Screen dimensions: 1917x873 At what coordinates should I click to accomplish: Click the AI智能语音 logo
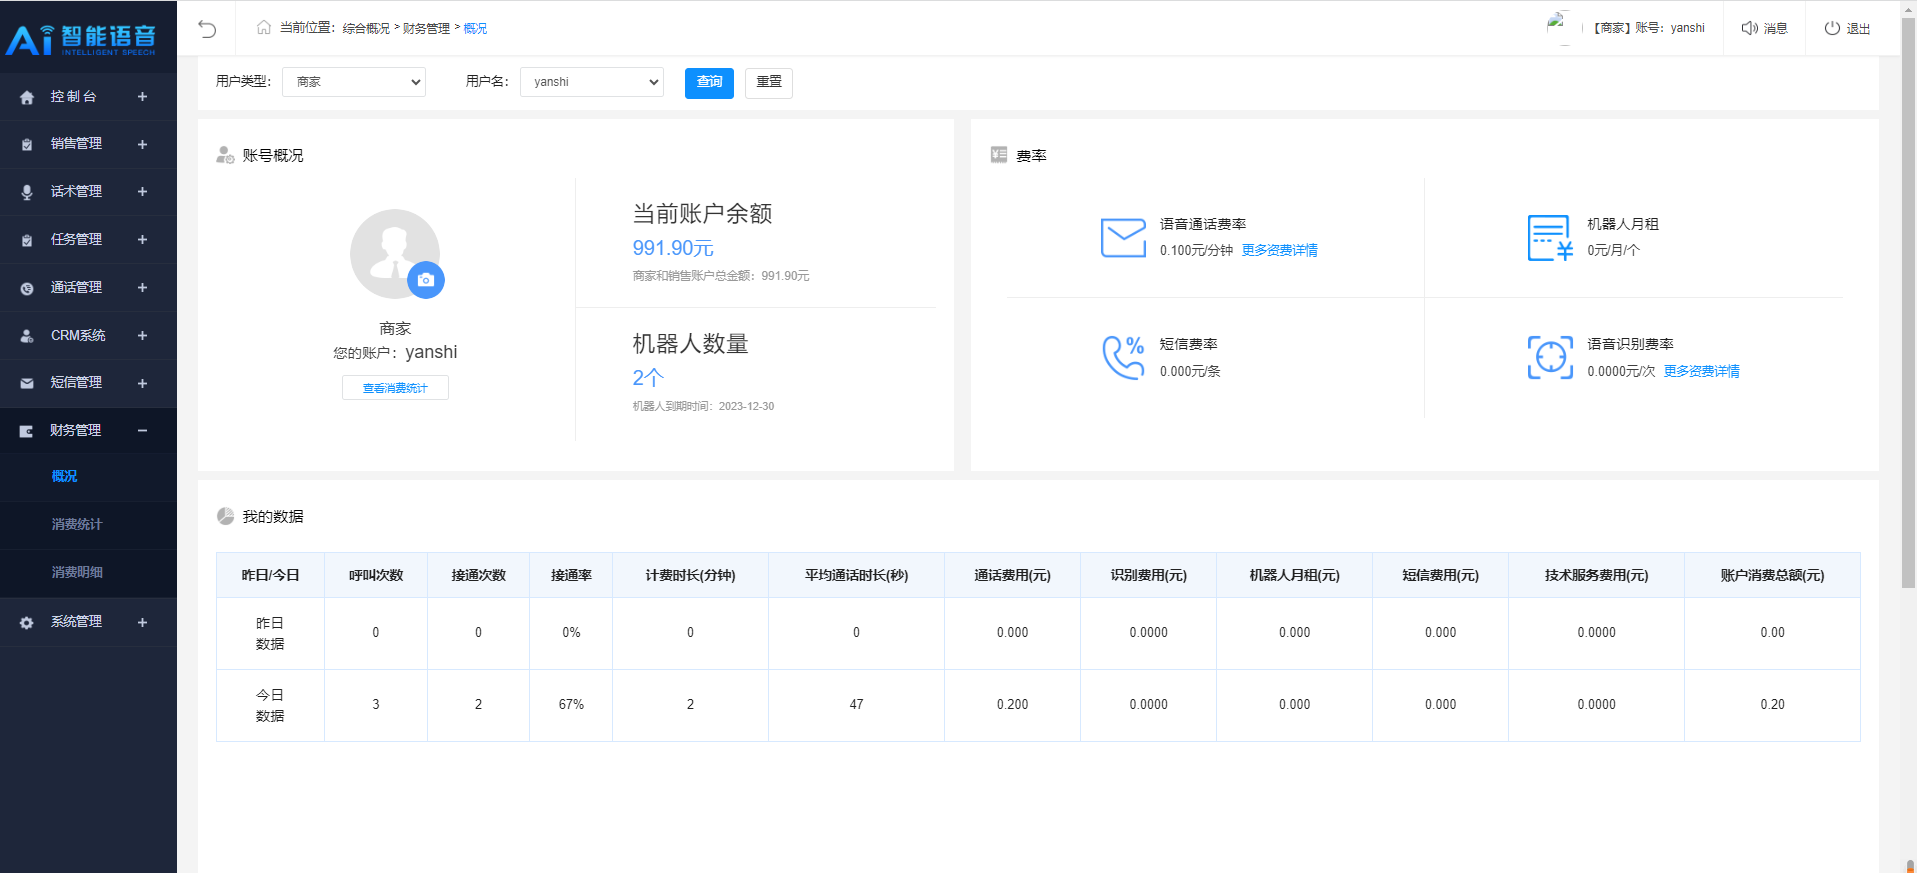[81, 38]
